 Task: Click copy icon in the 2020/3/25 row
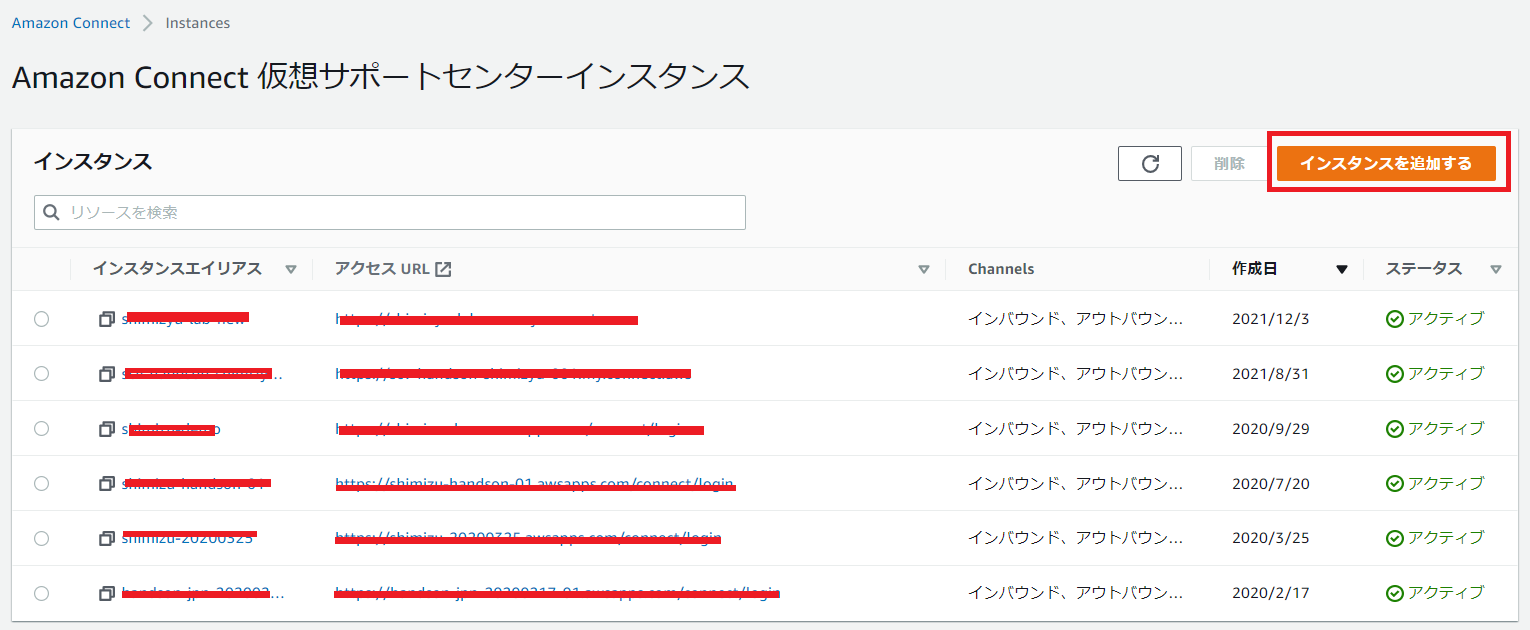click(107, 539)
